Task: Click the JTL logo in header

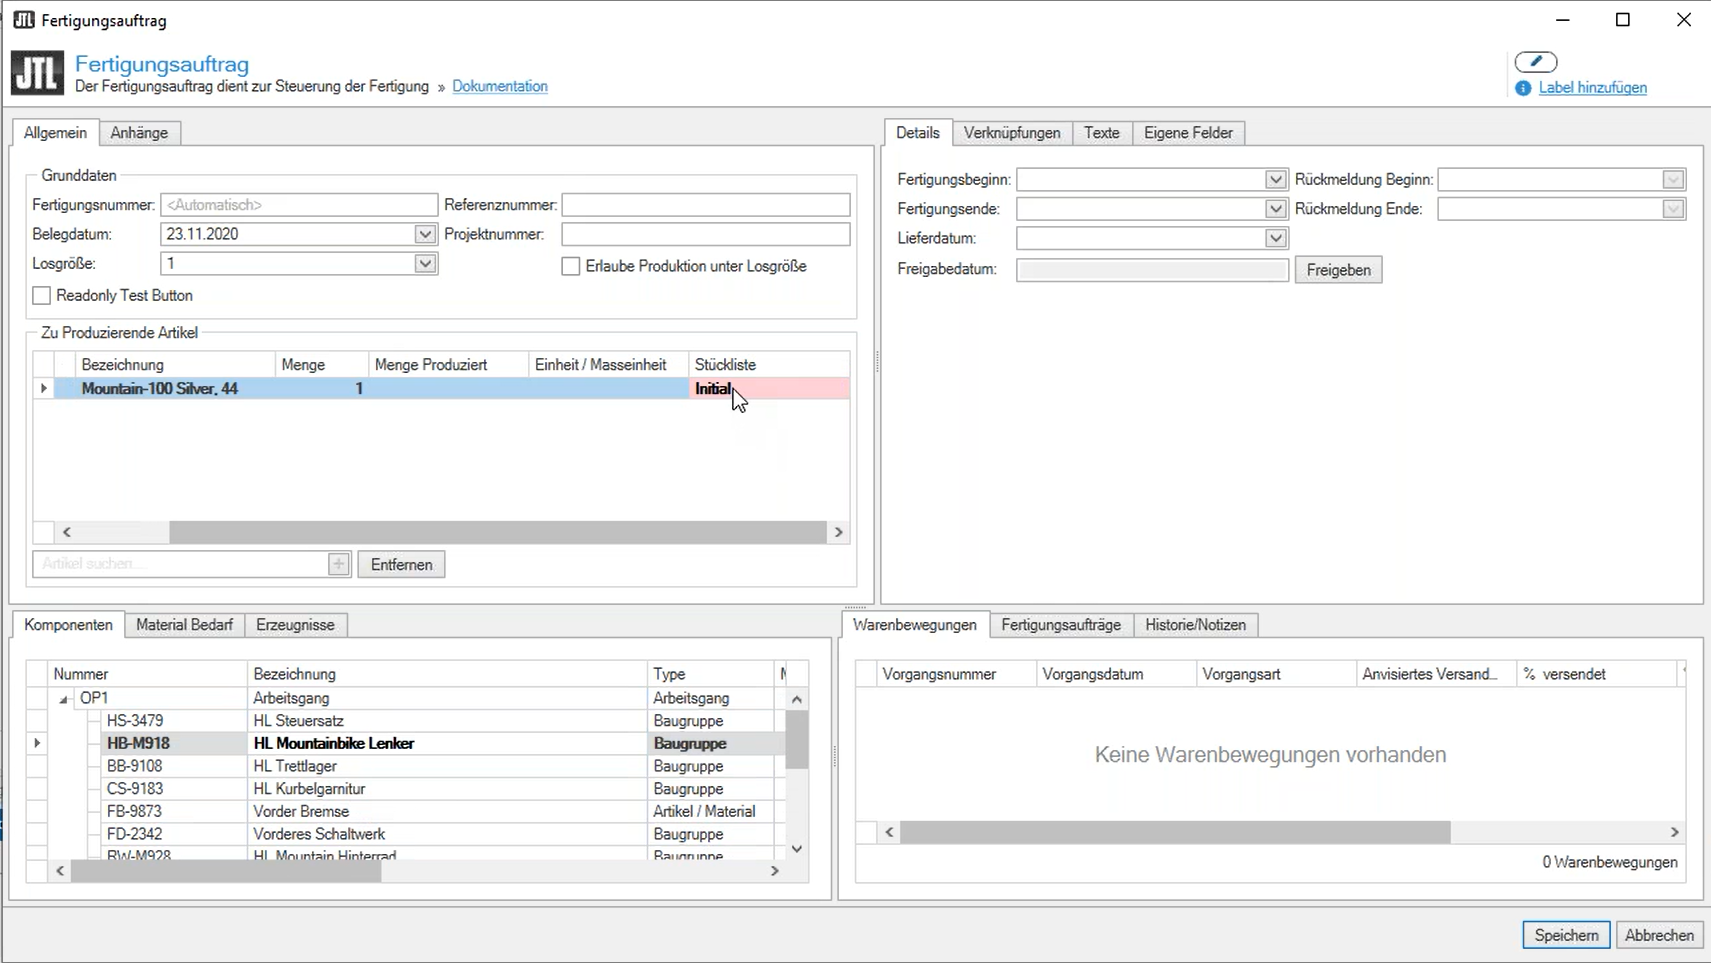Action: pyautogui.click(x=37, y=73)
